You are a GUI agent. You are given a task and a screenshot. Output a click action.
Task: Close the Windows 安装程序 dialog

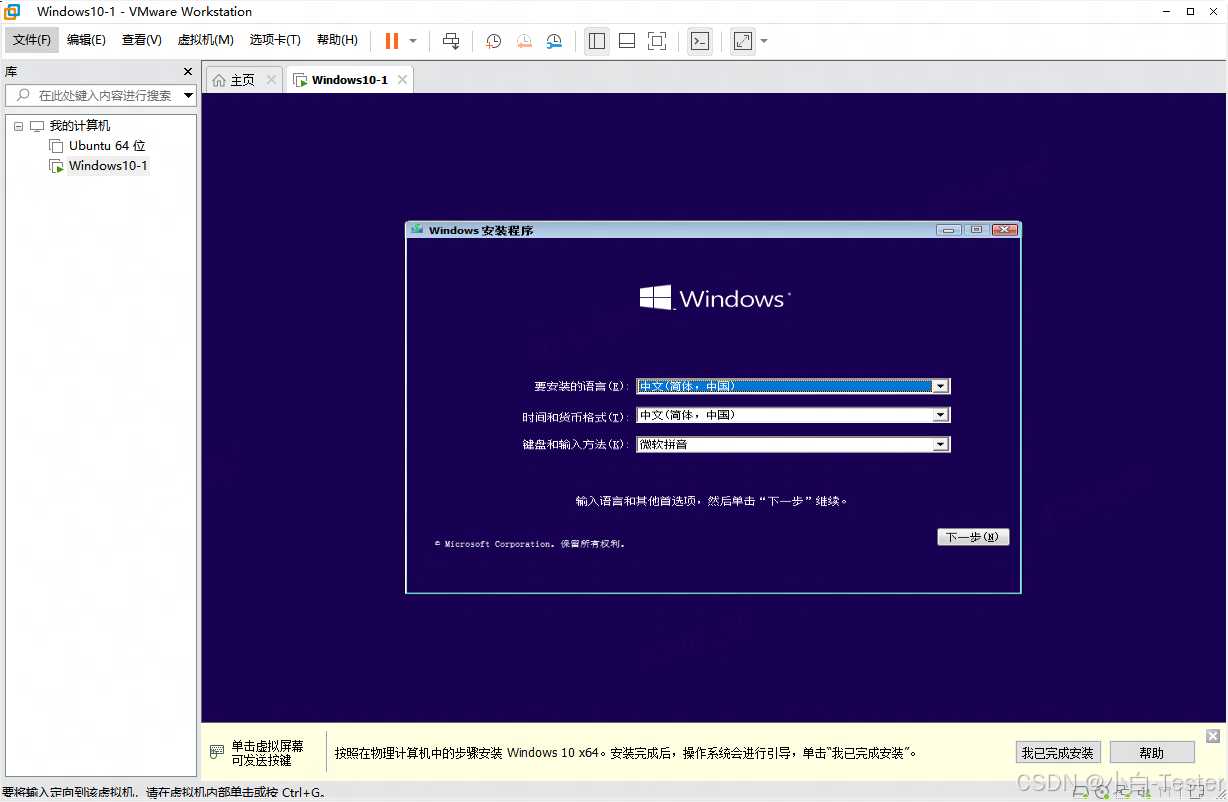coord(1005,229)
